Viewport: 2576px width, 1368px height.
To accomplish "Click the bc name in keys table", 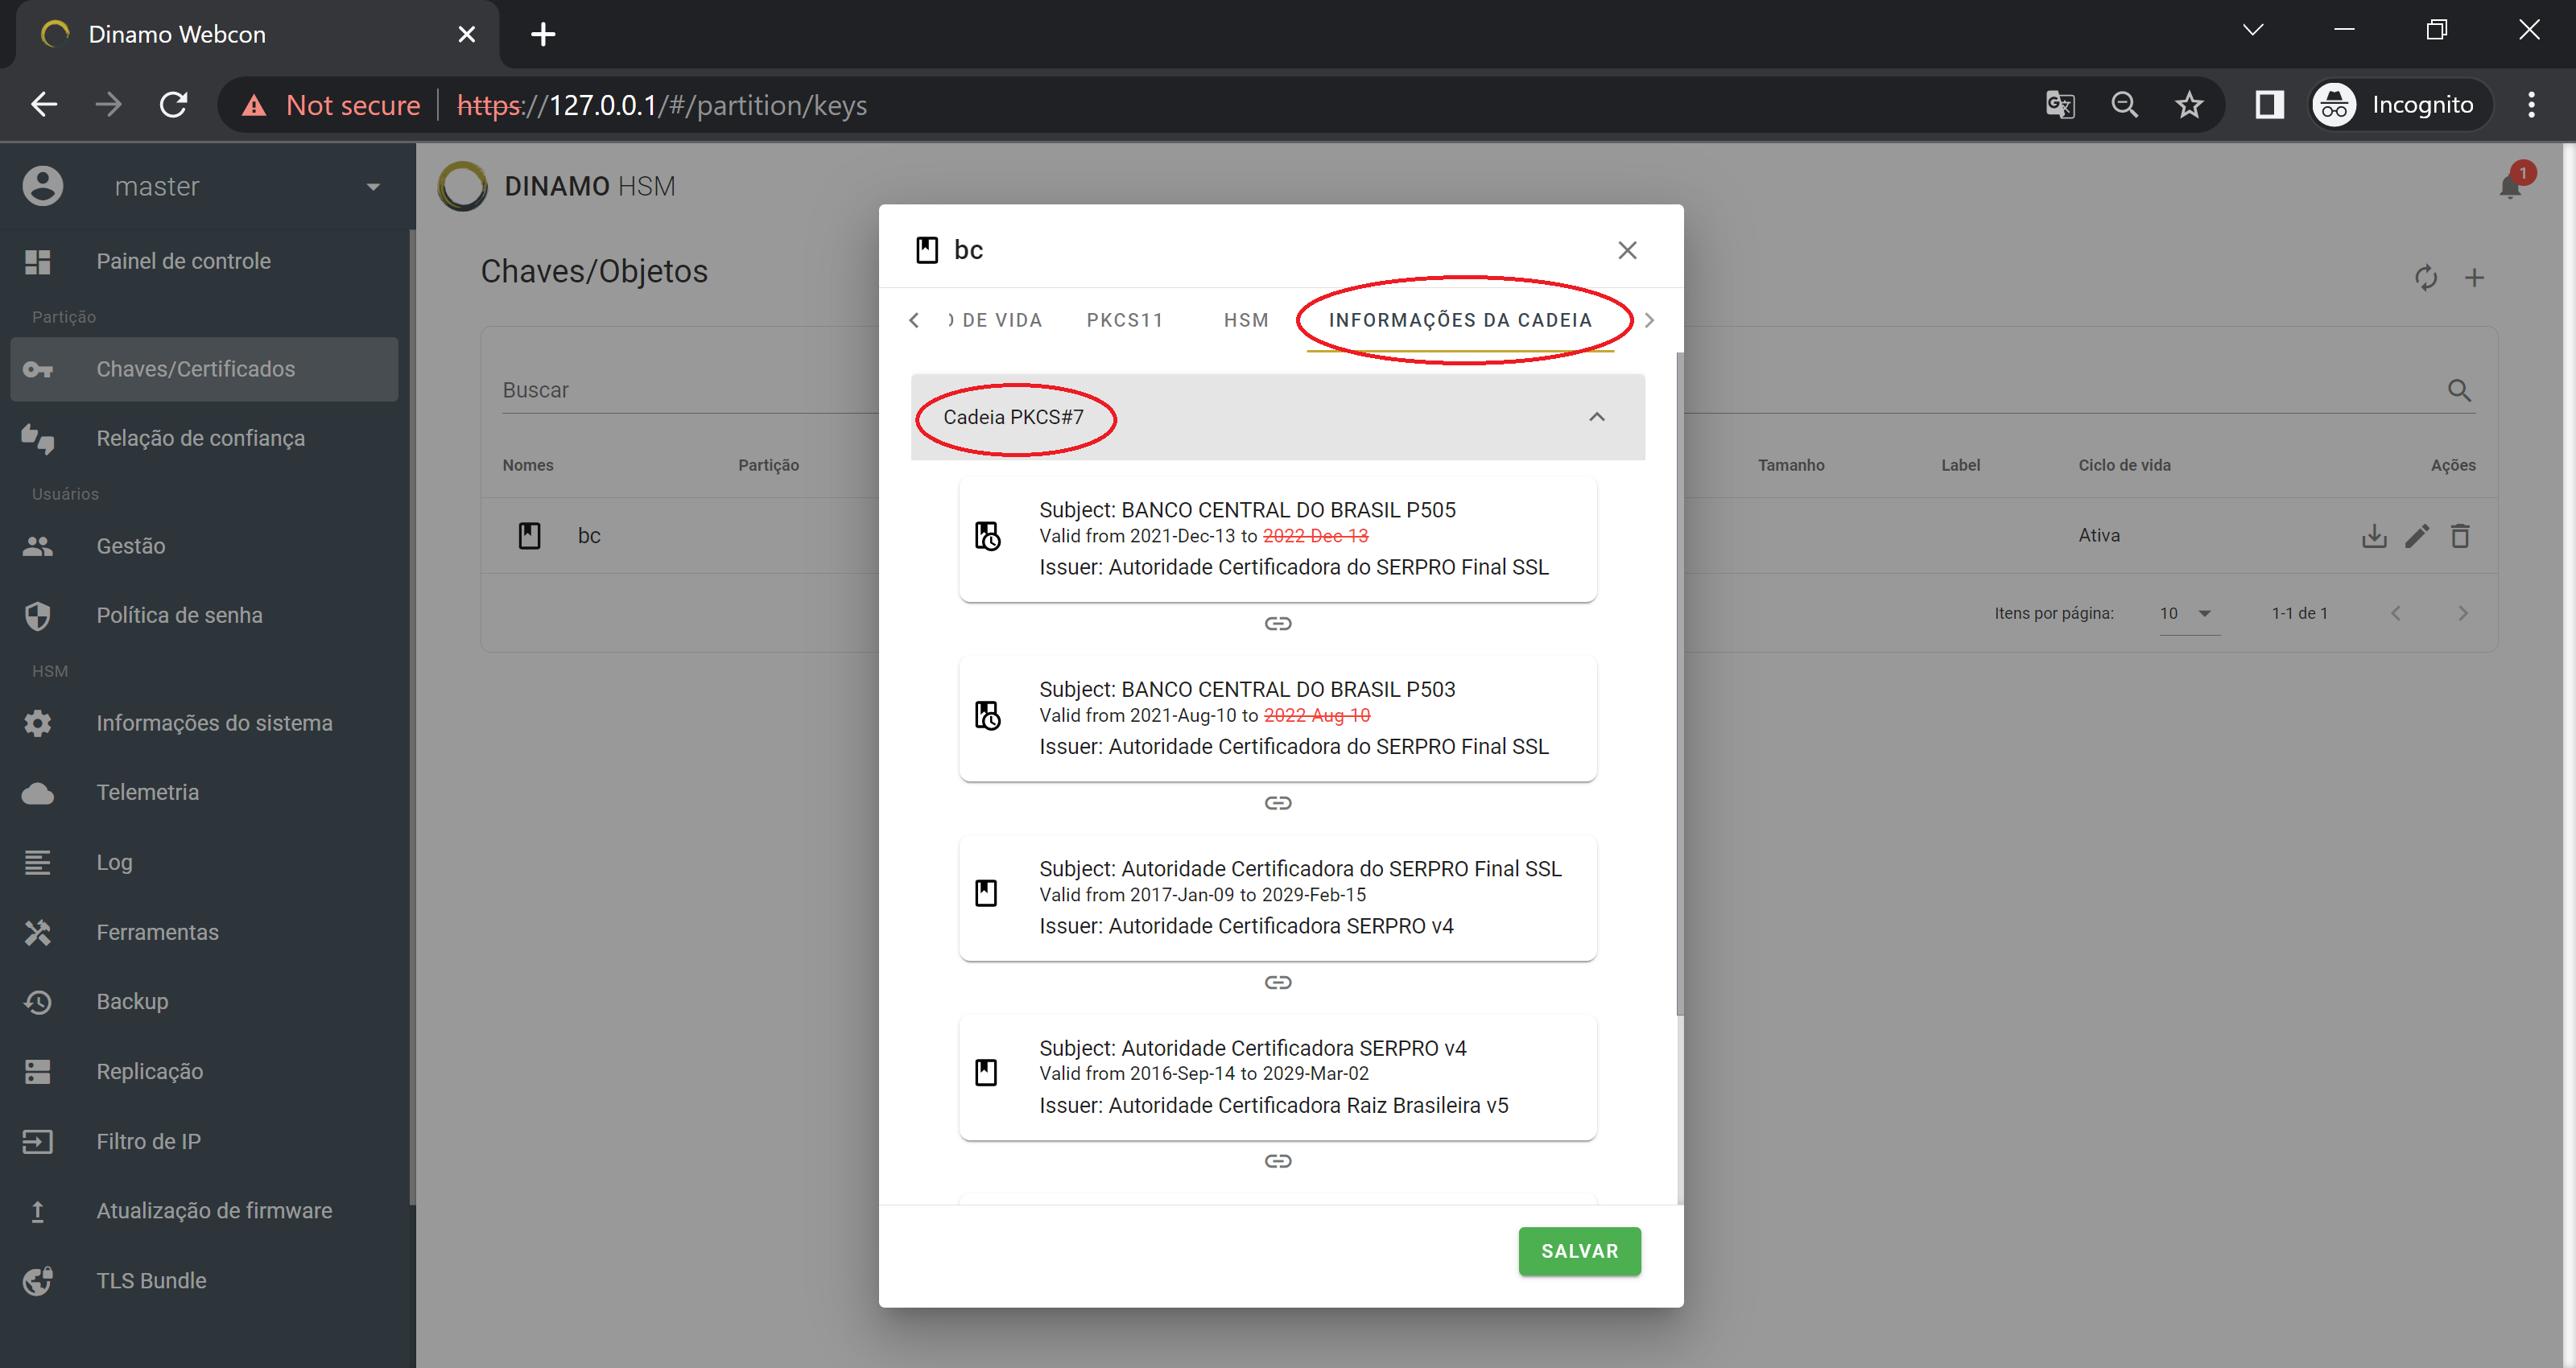I will (589, 536).
